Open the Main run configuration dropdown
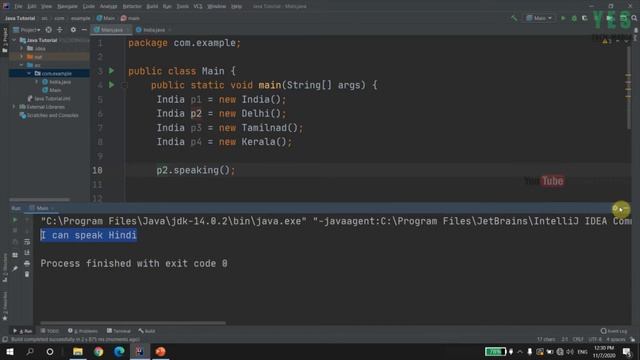640x360 pixels. pyautogui.click(x=539, y=18)
